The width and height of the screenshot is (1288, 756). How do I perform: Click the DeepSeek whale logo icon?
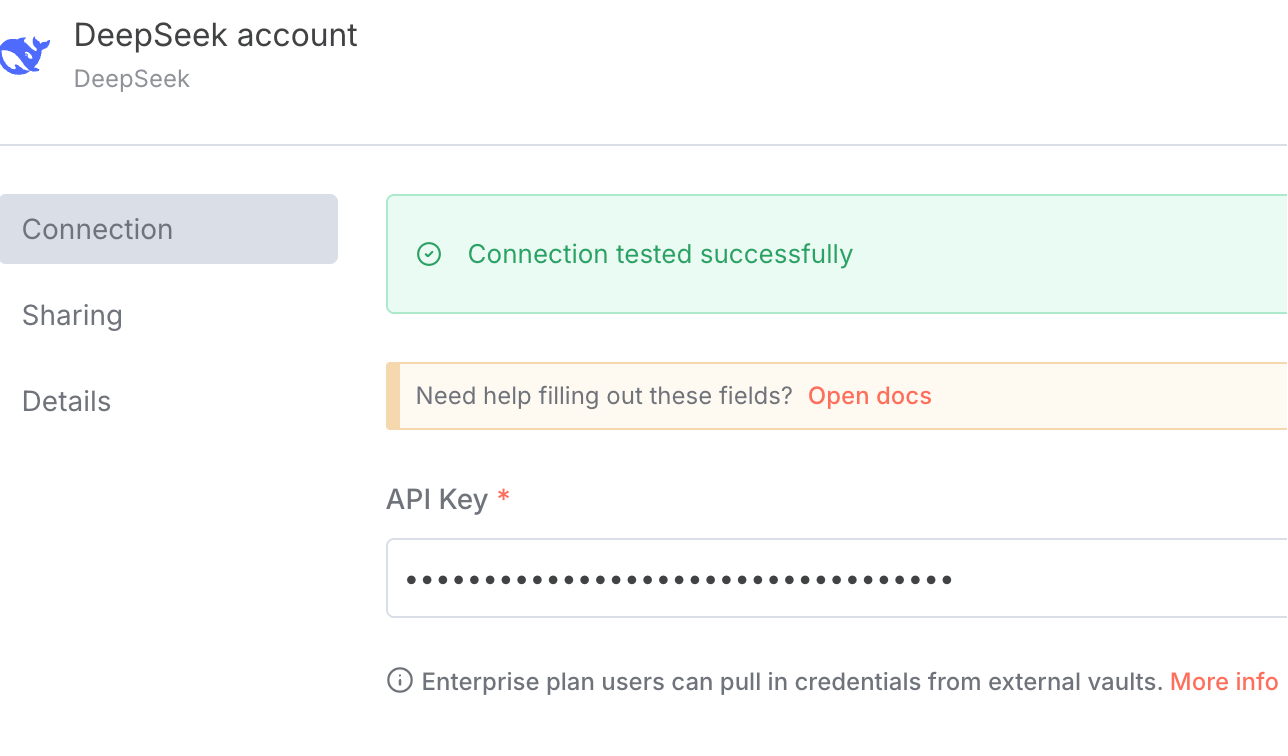coord(24,55)
